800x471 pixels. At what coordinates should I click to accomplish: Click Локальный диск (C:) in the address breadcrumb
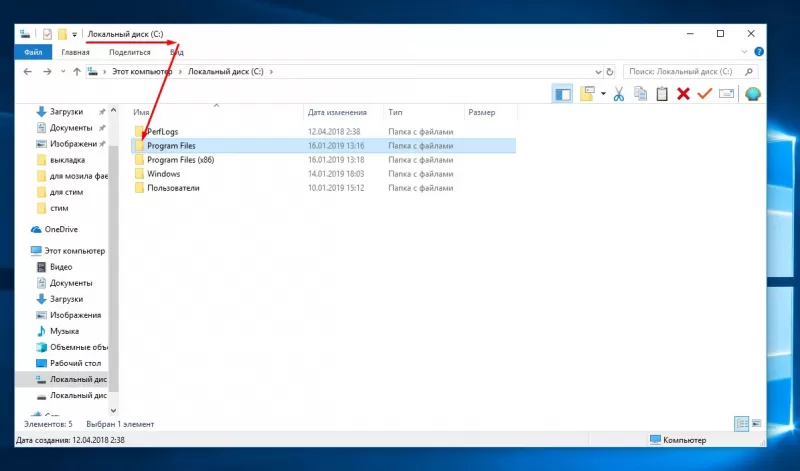[x=226, y=72]
